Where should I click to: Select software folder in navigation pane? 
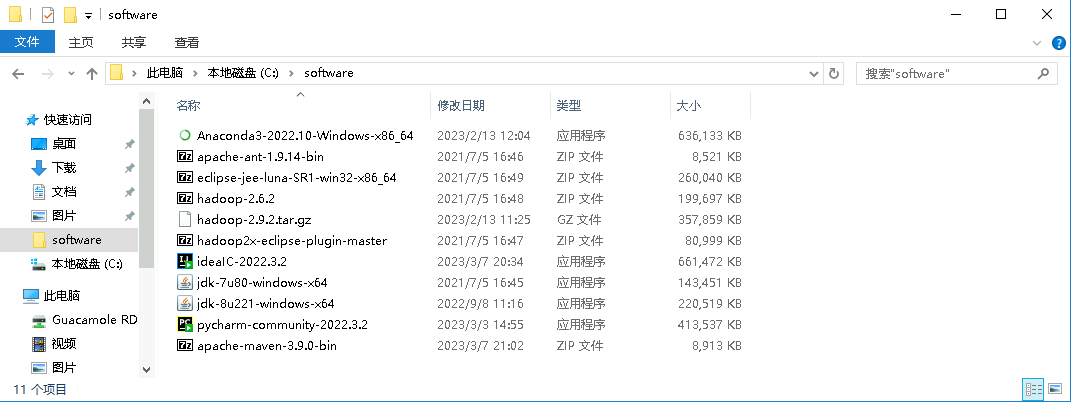tap(69, 240)
